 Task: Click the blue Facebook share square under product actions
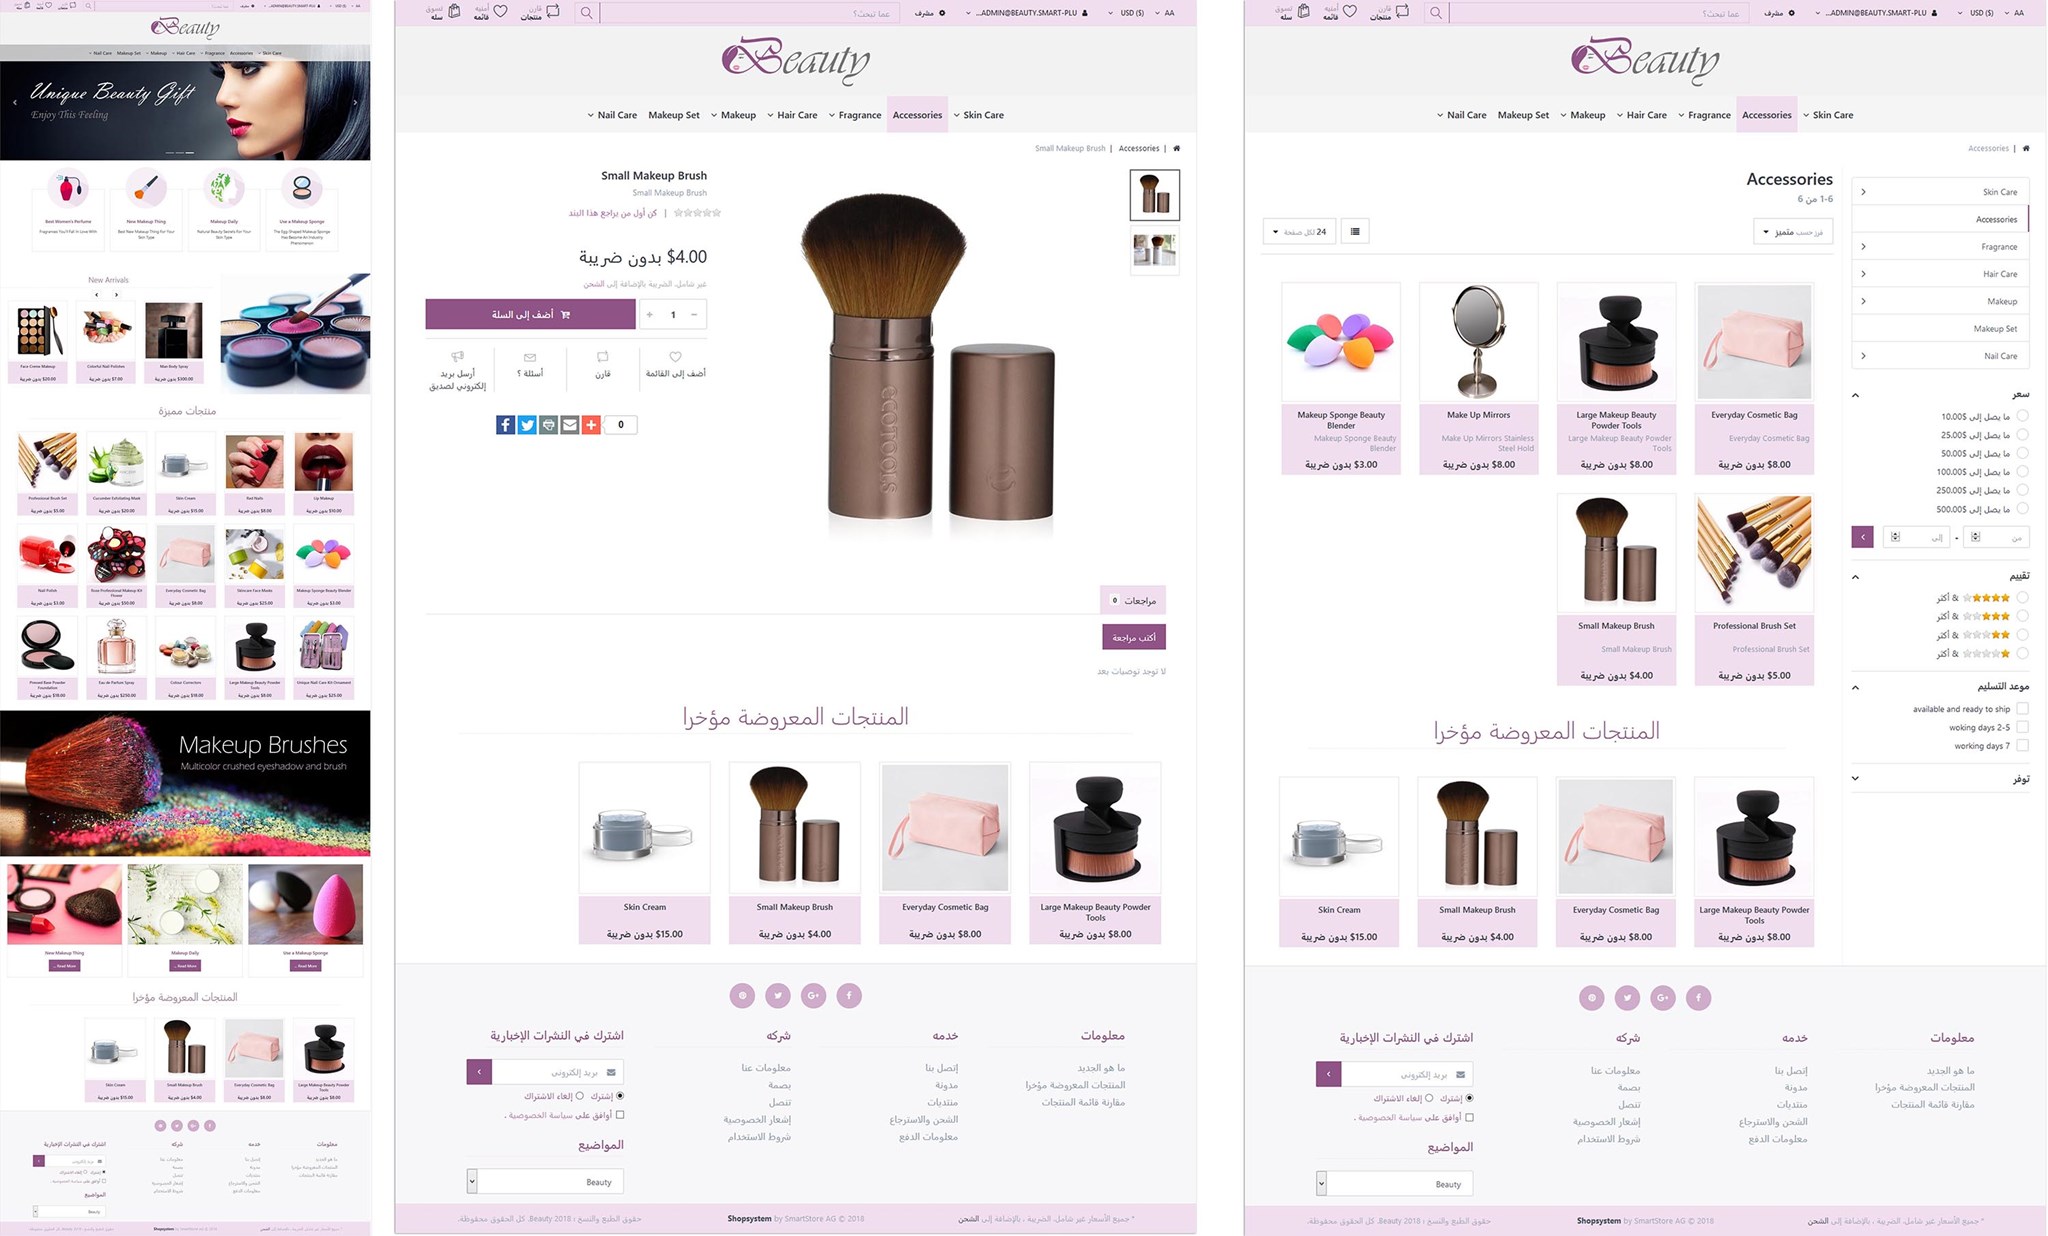[x=505, y=425]
